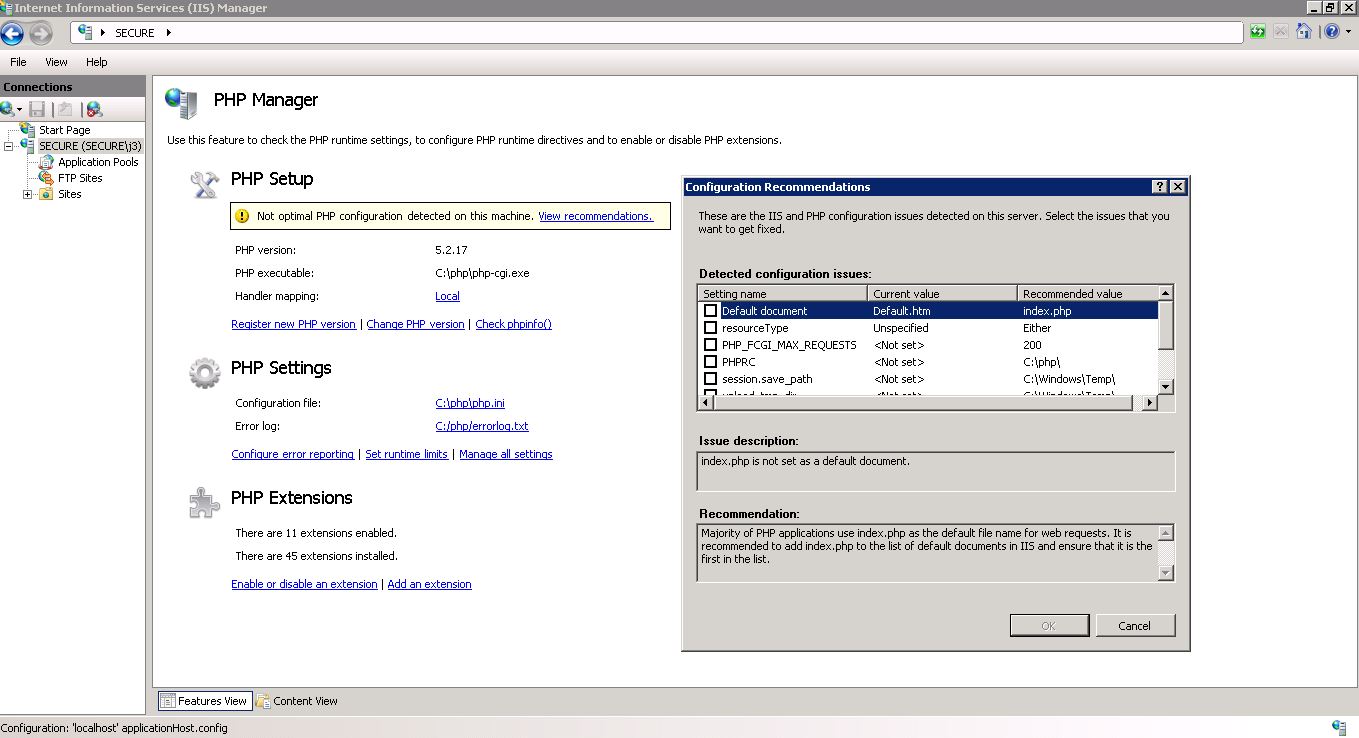The image size is (1359, 738).
Task: Click the Set runtime limits link
Action: (406, 454)
